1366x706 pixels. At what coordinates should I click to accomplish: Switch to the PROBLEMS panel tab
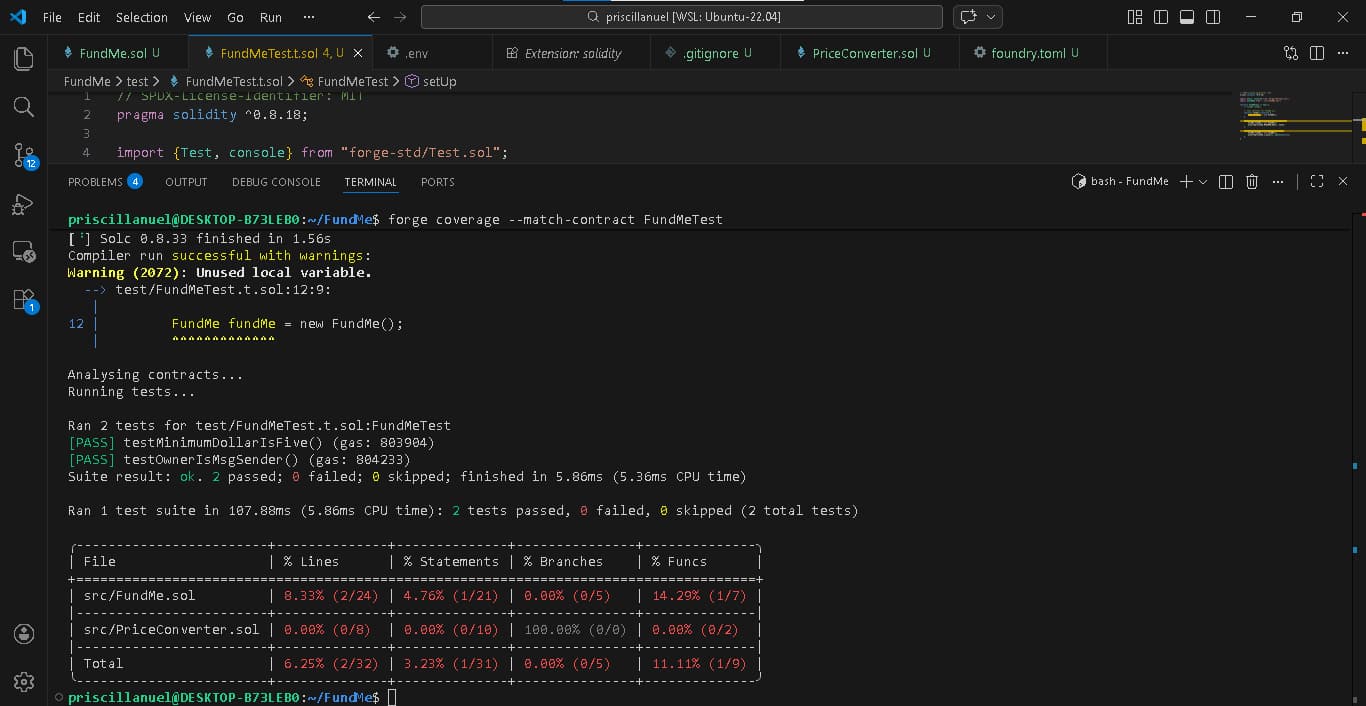[95, 182]
